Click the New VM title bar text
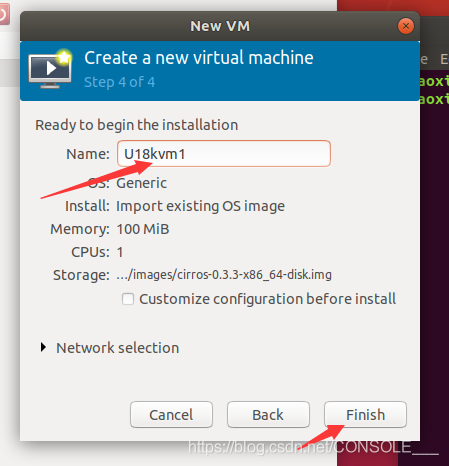Screen dimensions: 449x466 coord(220,26)
